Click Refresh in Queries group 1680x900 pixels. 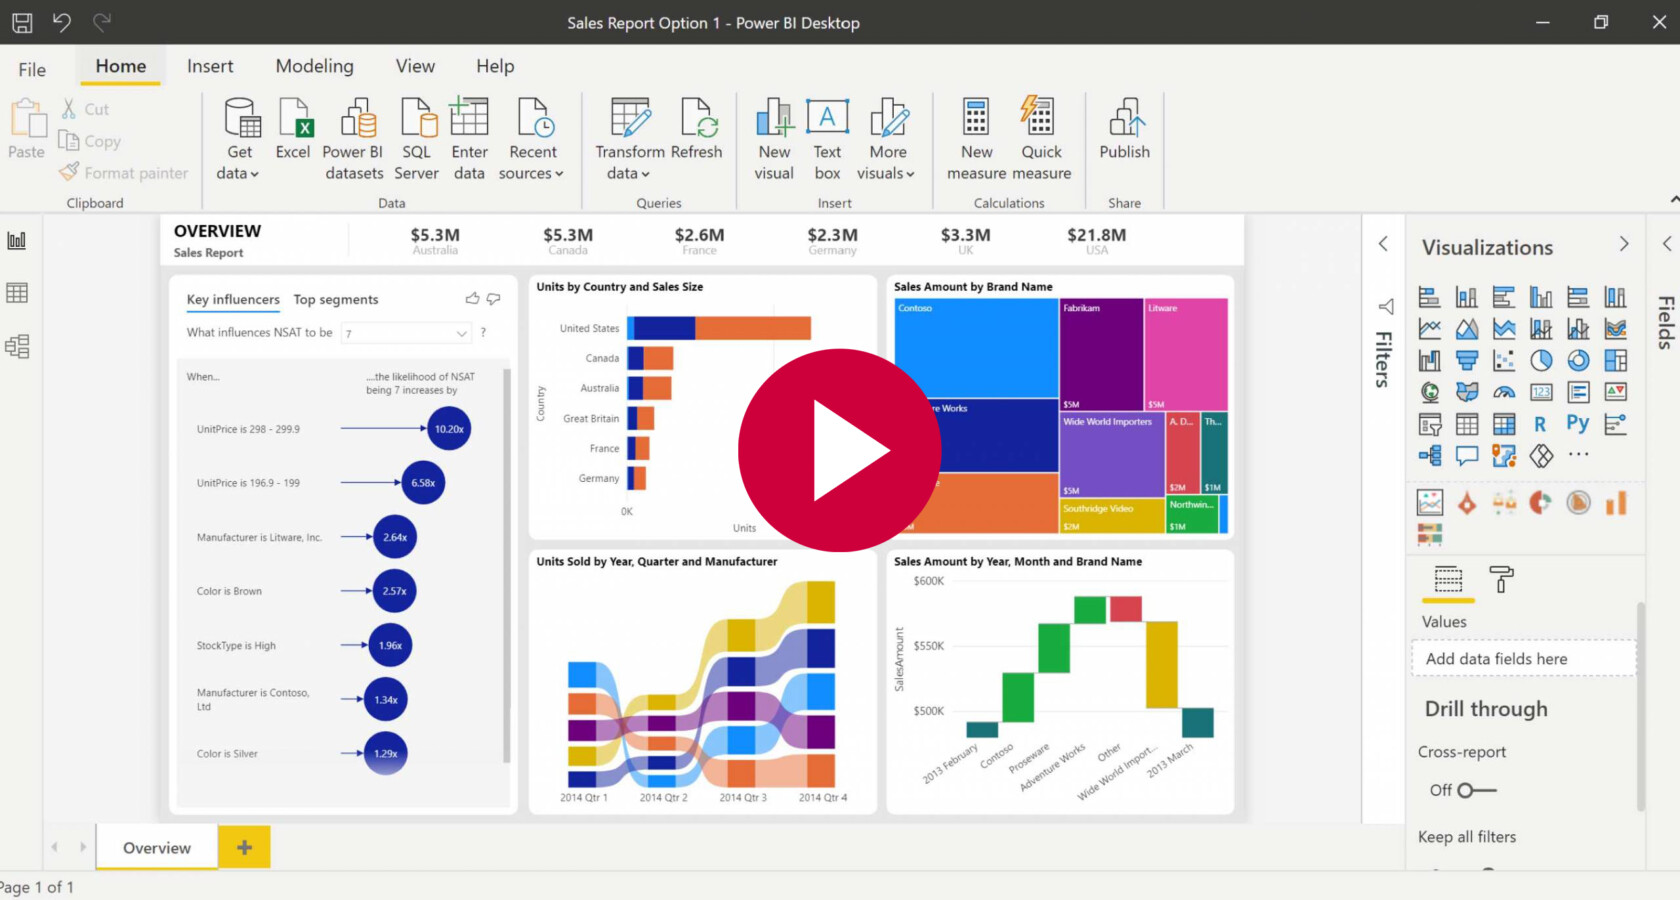coord(696,130)
